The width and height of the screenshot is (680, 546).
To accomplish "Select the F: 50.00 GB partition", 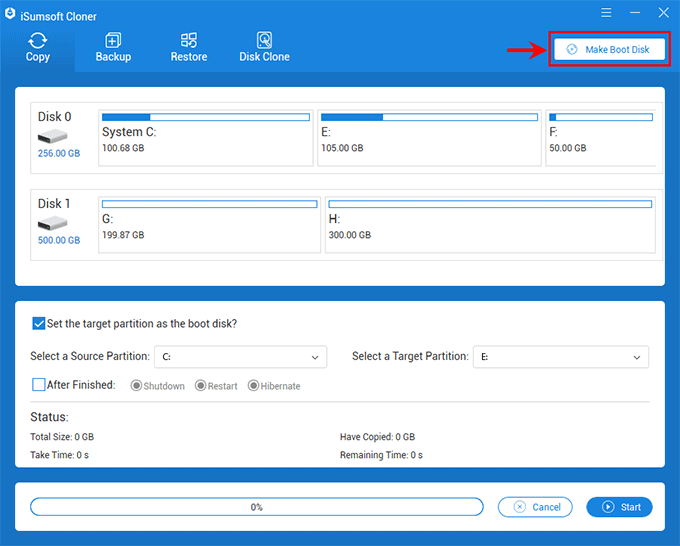I will (x=601, y=138).
